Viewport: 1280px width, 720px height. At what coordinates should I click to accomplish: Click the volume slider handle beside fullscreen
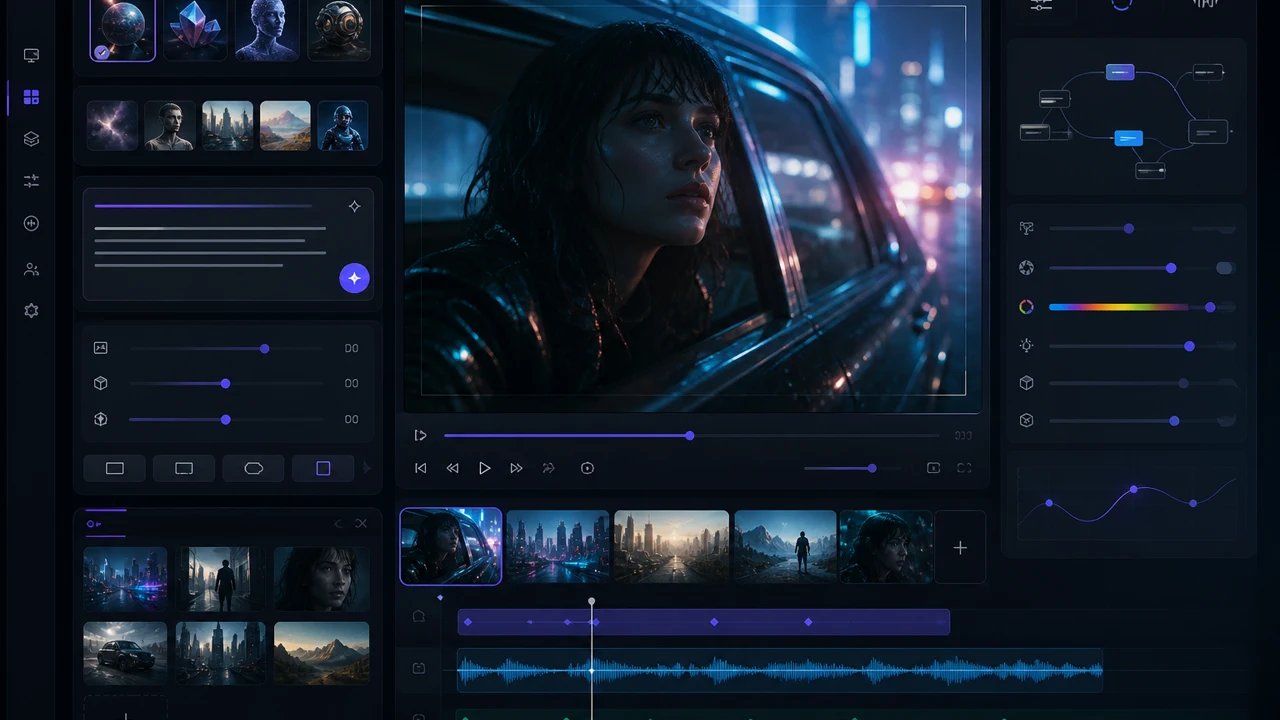point(872,468)
